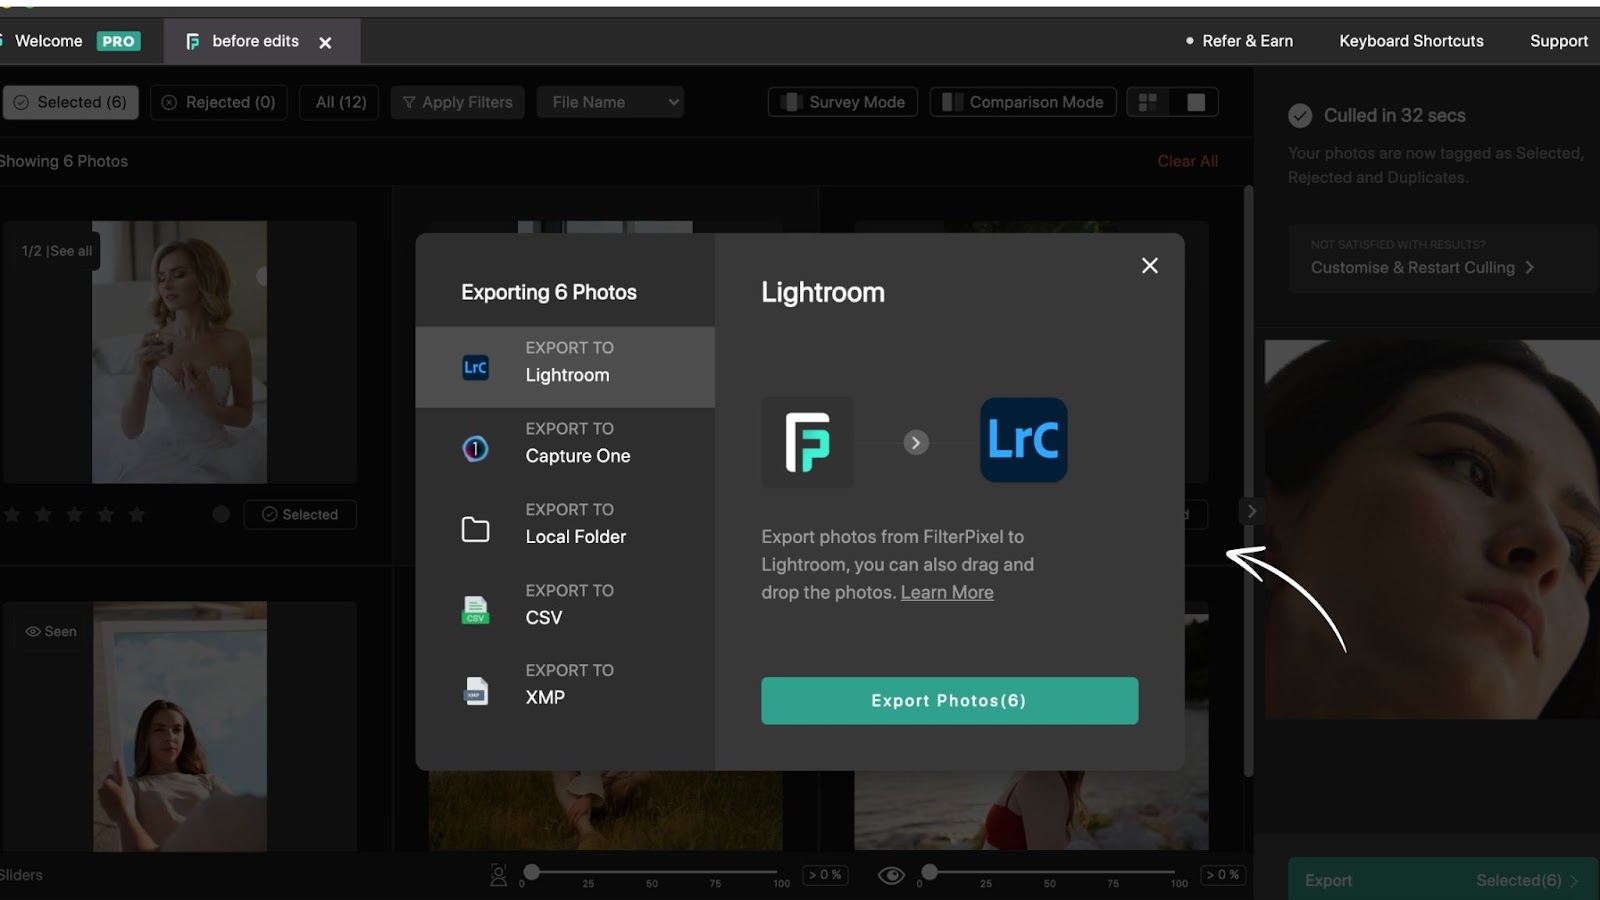Click the Local Folder icon

click(475, 529)
